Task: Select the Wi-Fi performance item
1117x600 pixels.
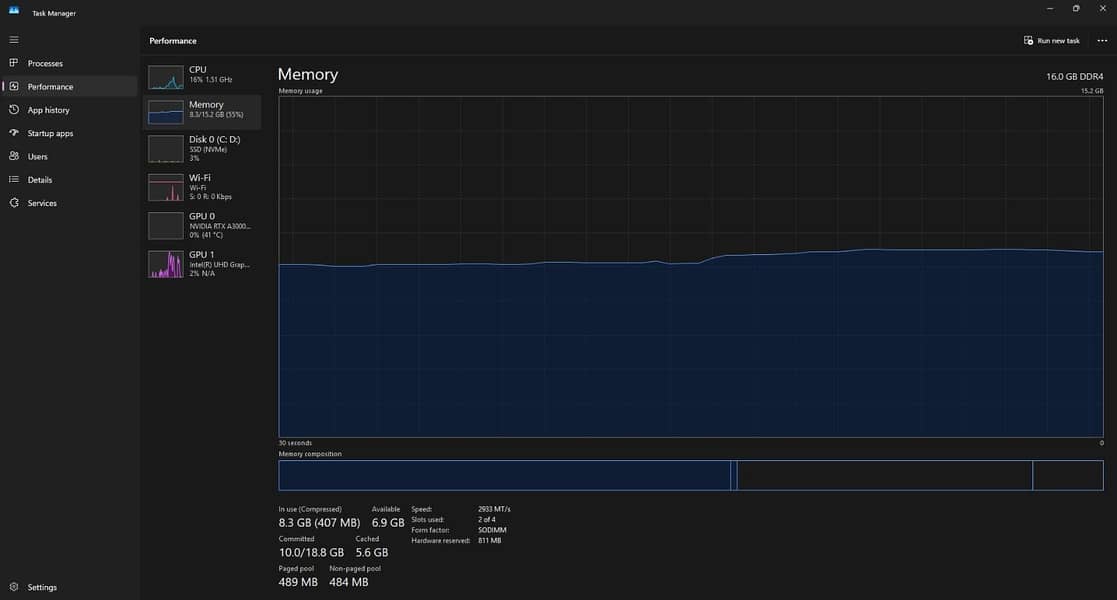Action: [x=202, y=187]
